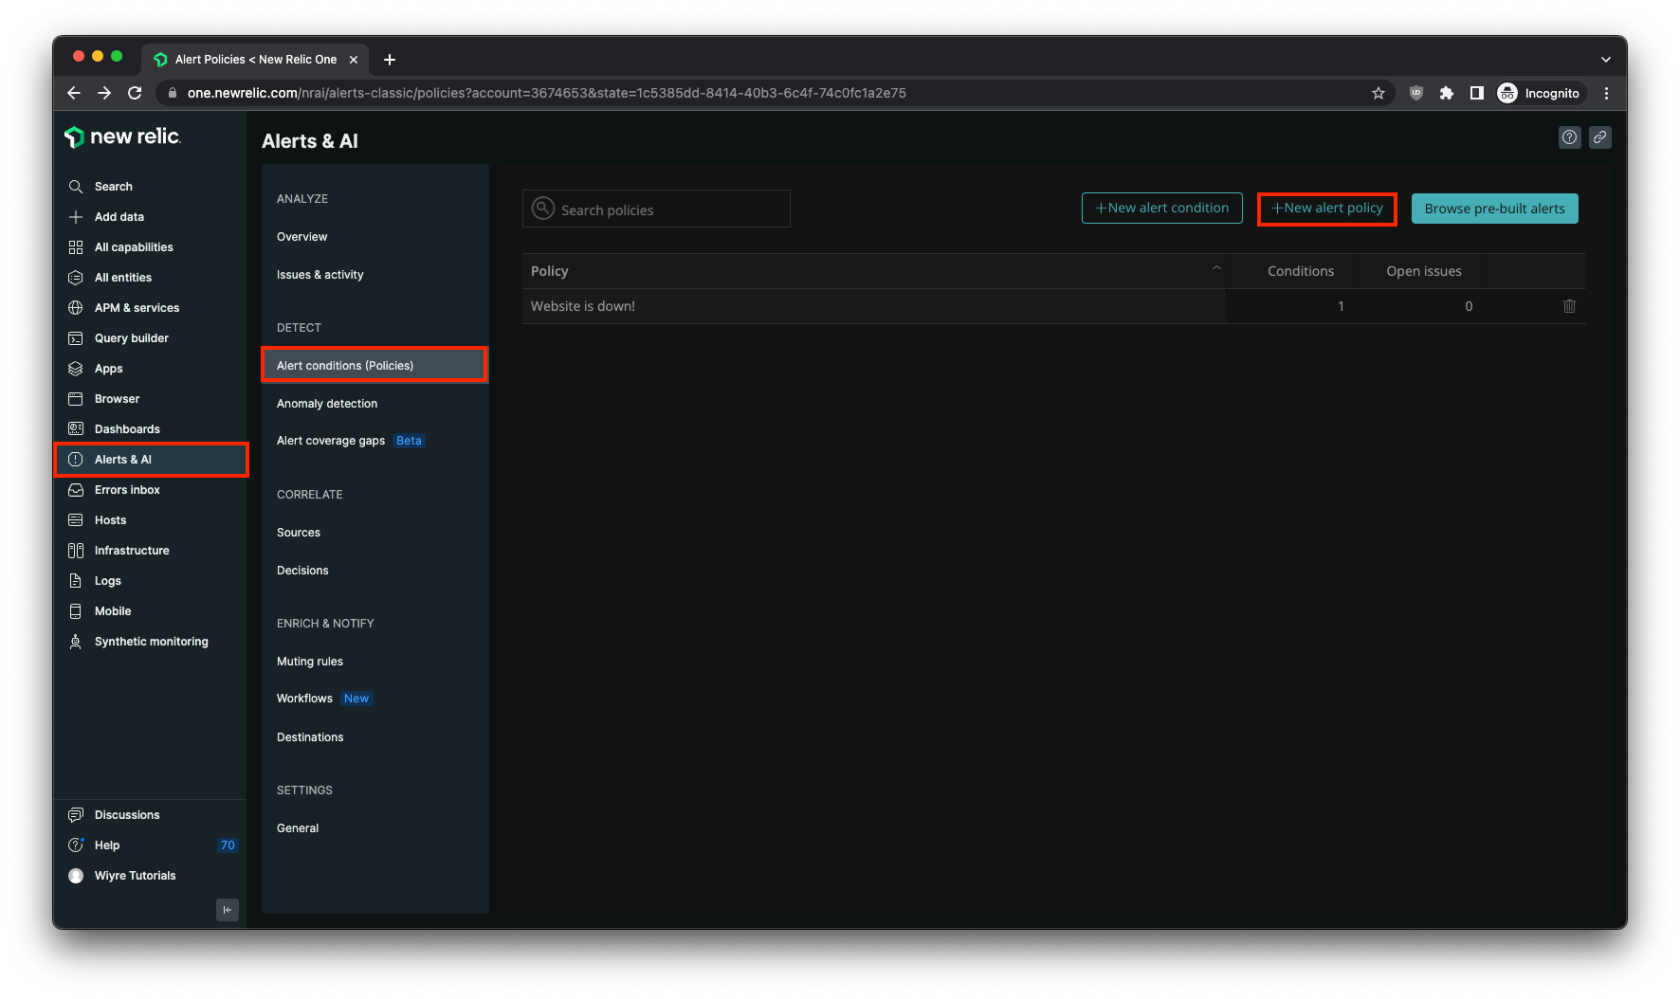
Task: Toggle the browser side panel icon
Action: pyautogui.click(x=1476, y=93)
